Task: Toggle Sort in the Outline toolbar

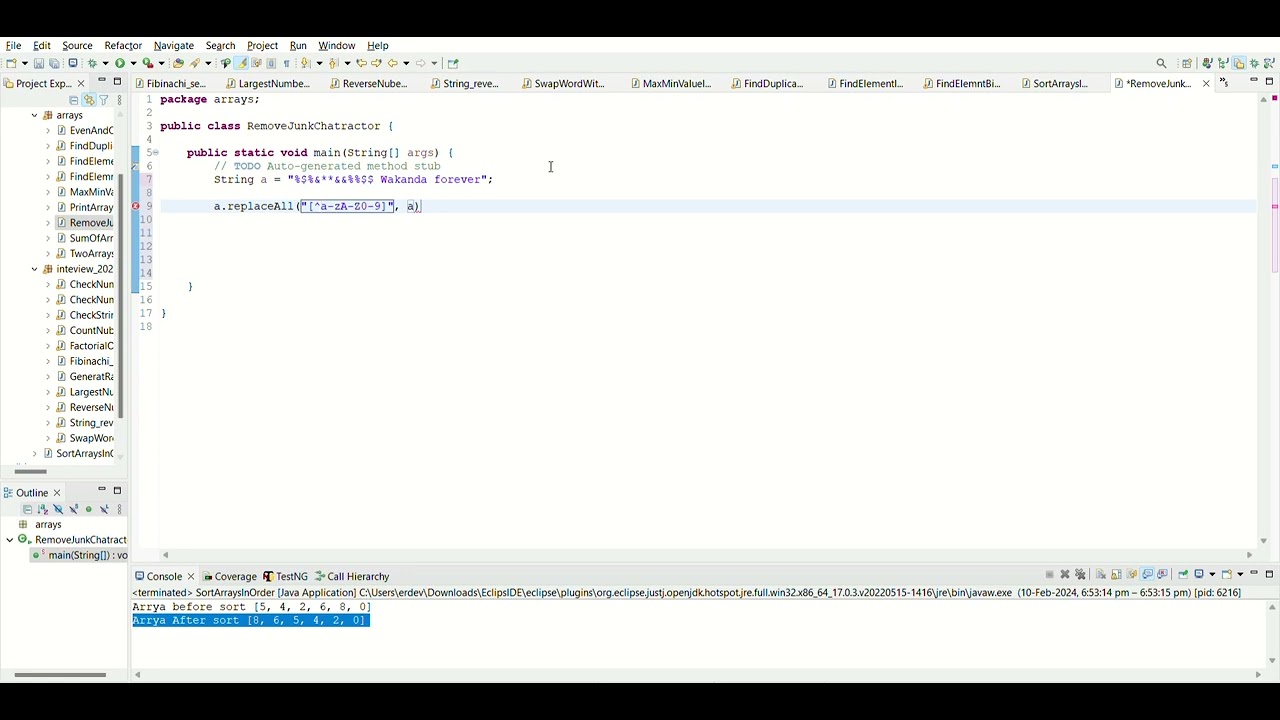Action: 42,509
